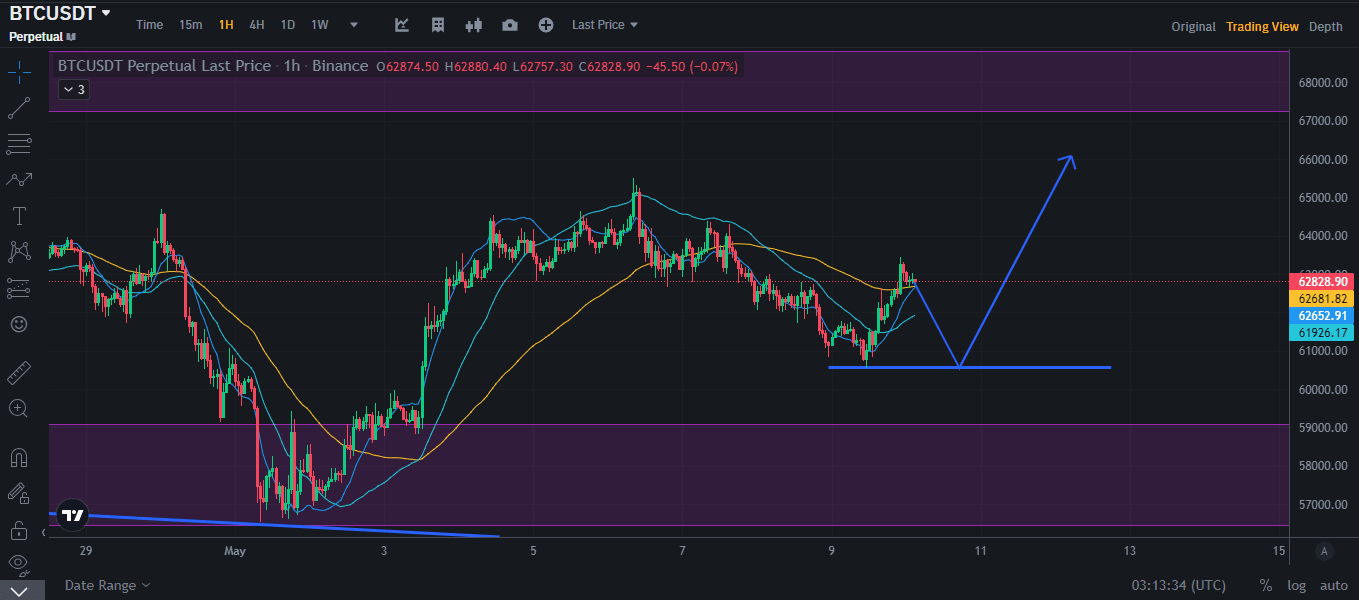Open indicators using the candlestick compare icon

[x=473, y=24]
